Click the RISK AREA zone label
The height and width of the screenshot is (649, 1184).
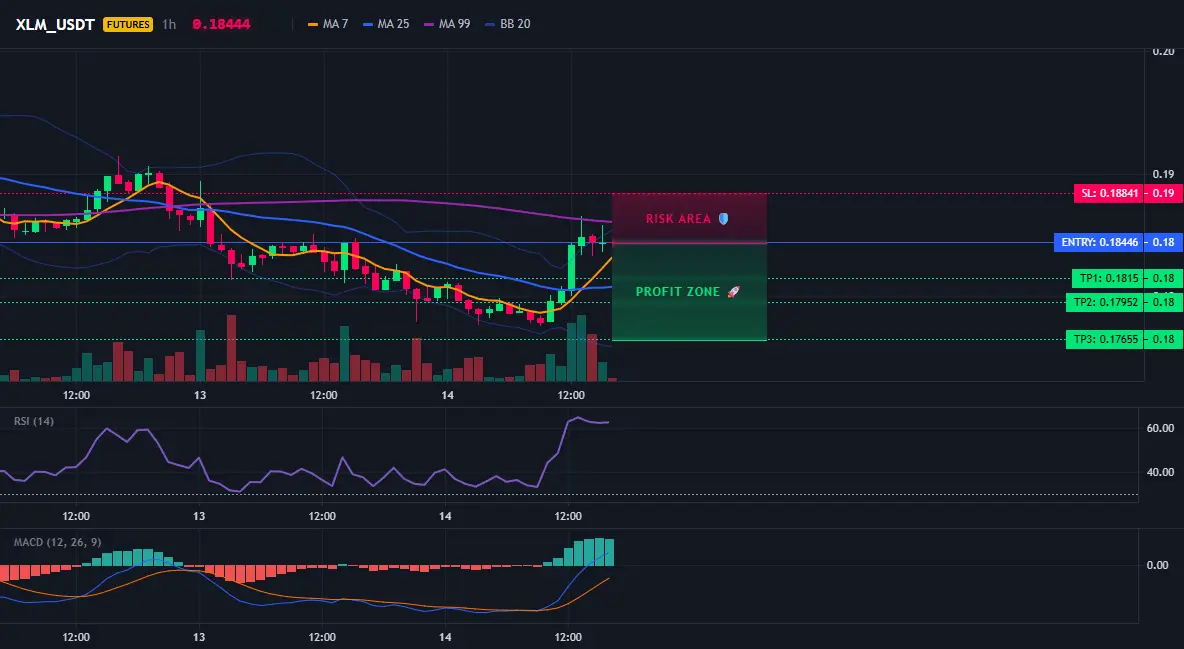click(678, 219)
